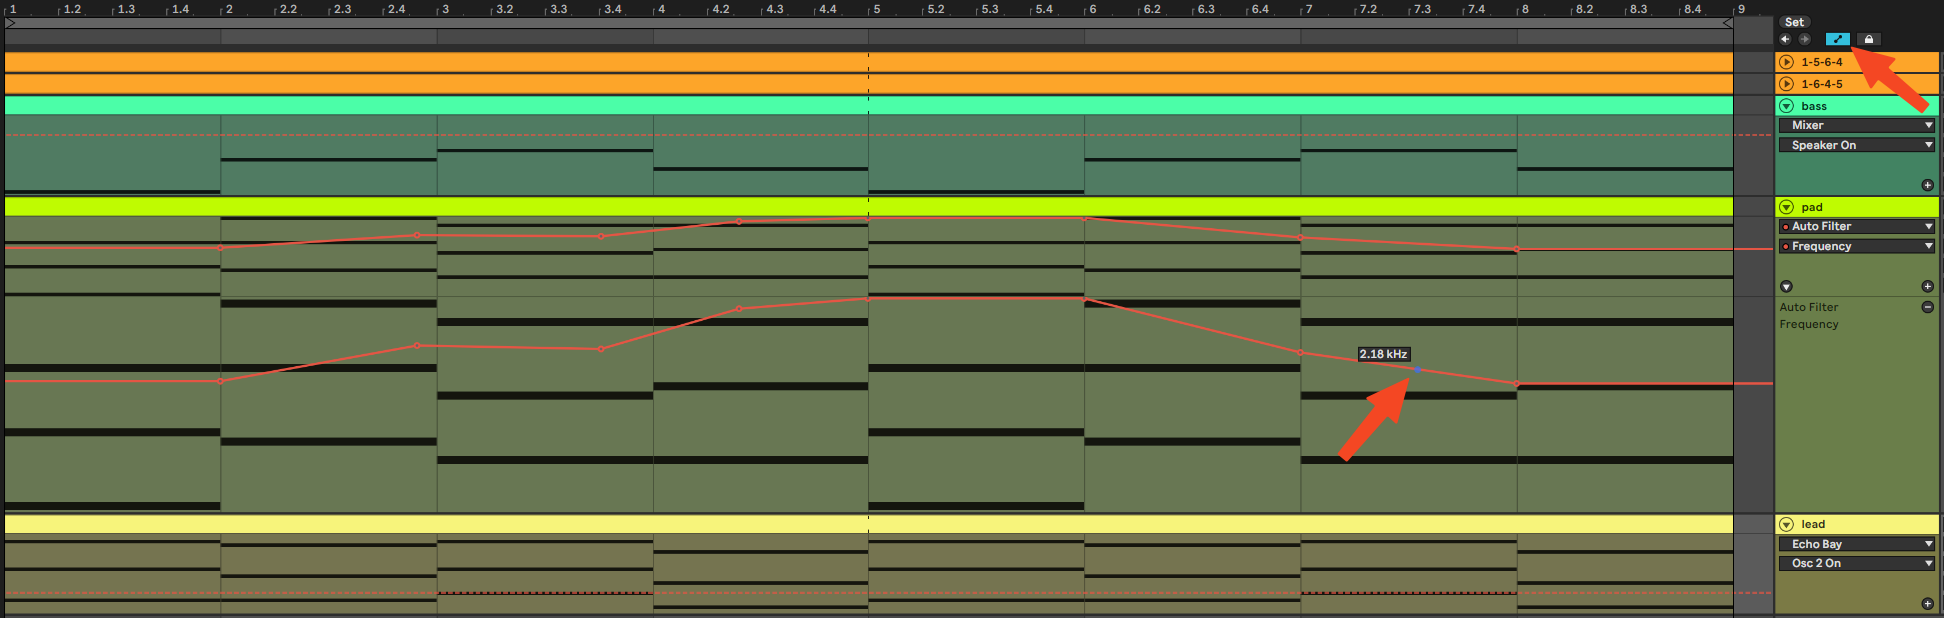Click the Set locator button
1944x618 pixels.
[x=1794, y=22]
